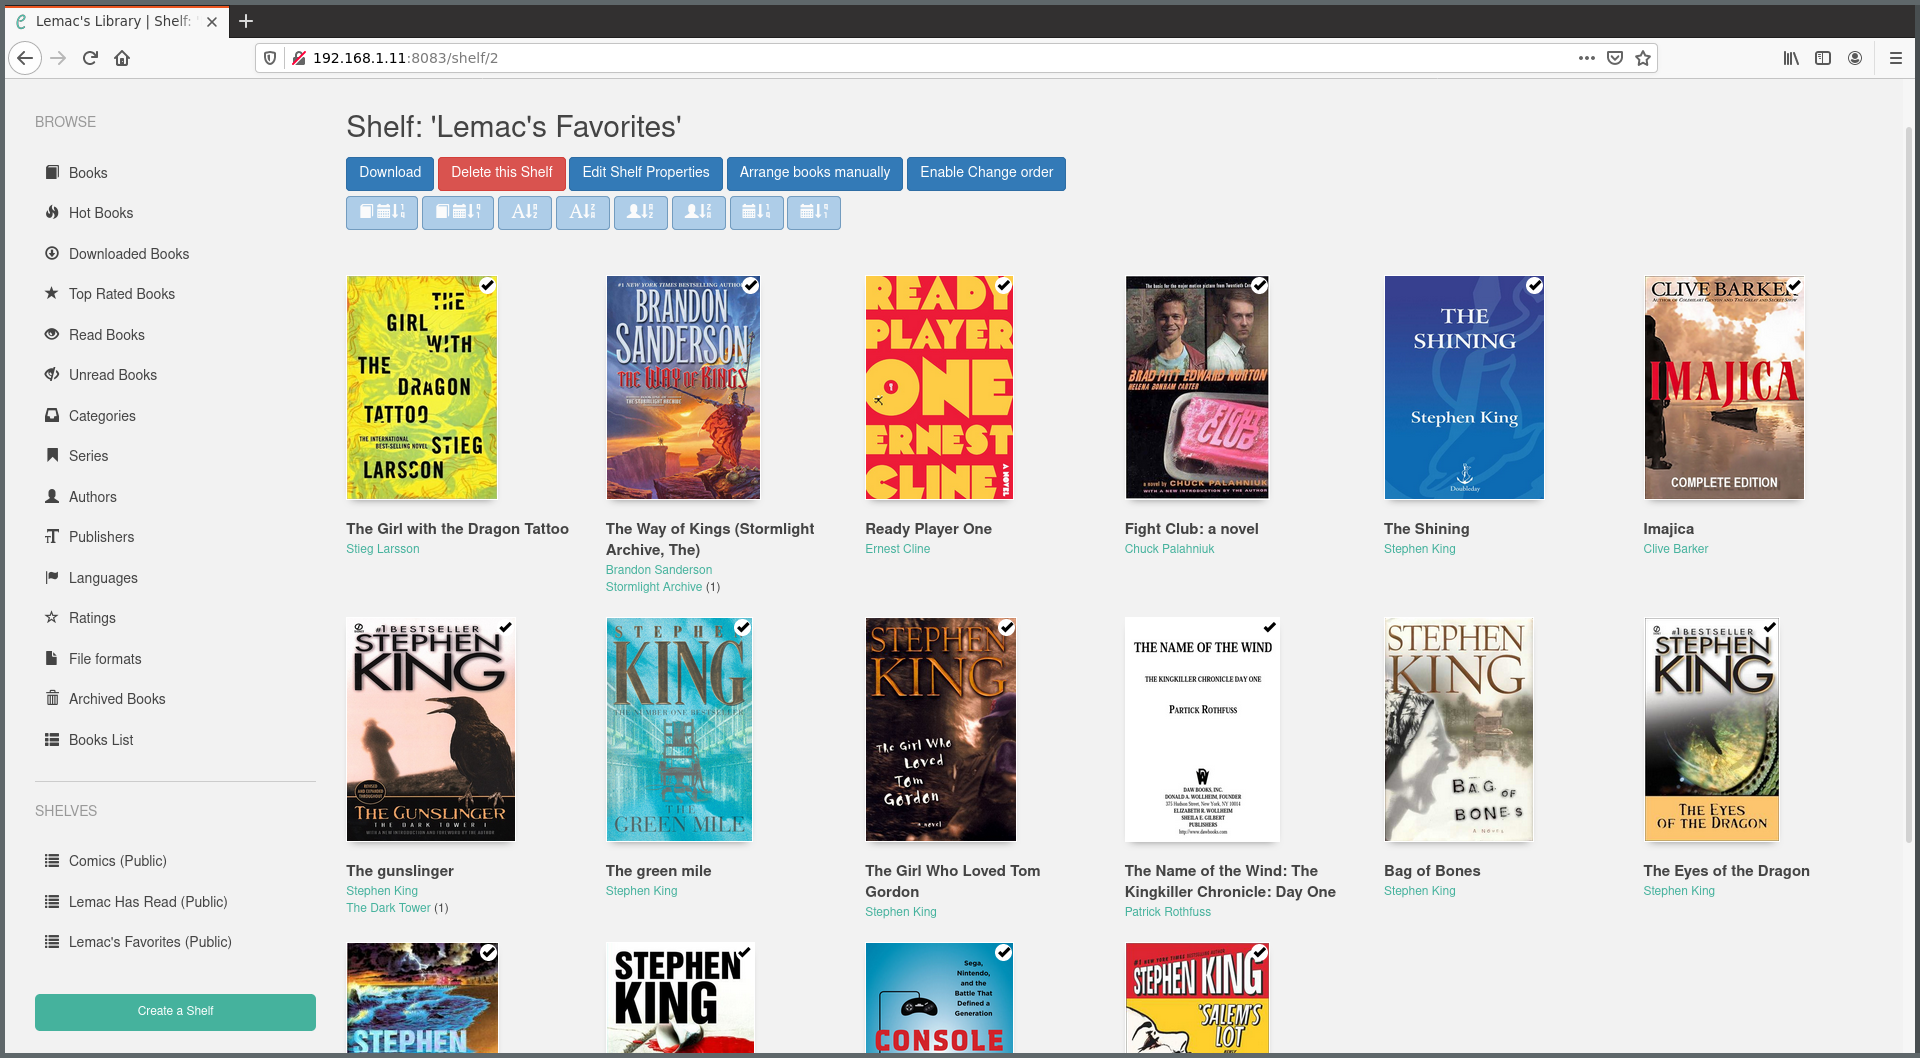Viewport: 1920px width, 1058px height.
Task: Click author link Patrick Rothfuss
Action: point(1167,912)
